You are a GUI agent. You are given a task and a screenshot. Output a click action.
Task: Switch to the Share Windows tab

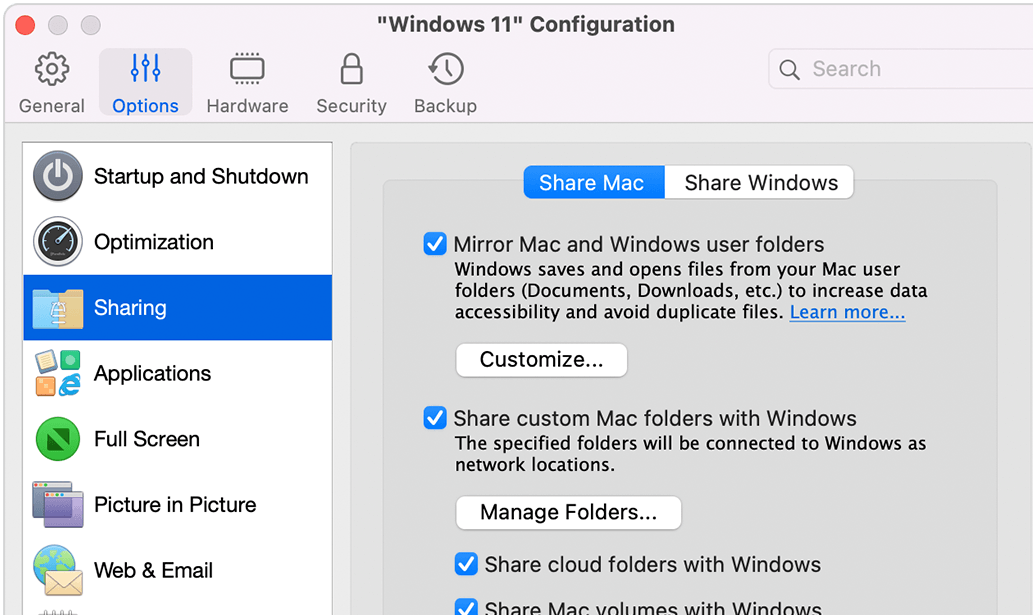point(760,182)
